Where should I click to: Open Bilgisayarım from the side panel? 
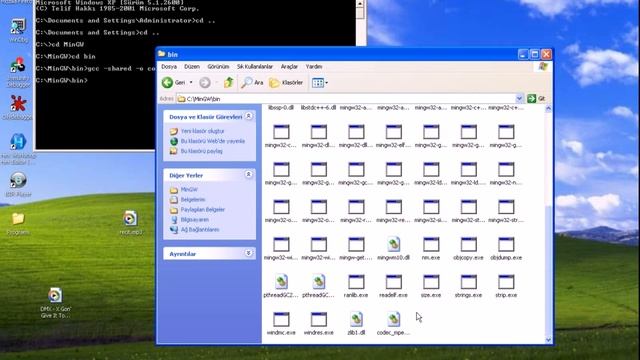tap(195, 220)
